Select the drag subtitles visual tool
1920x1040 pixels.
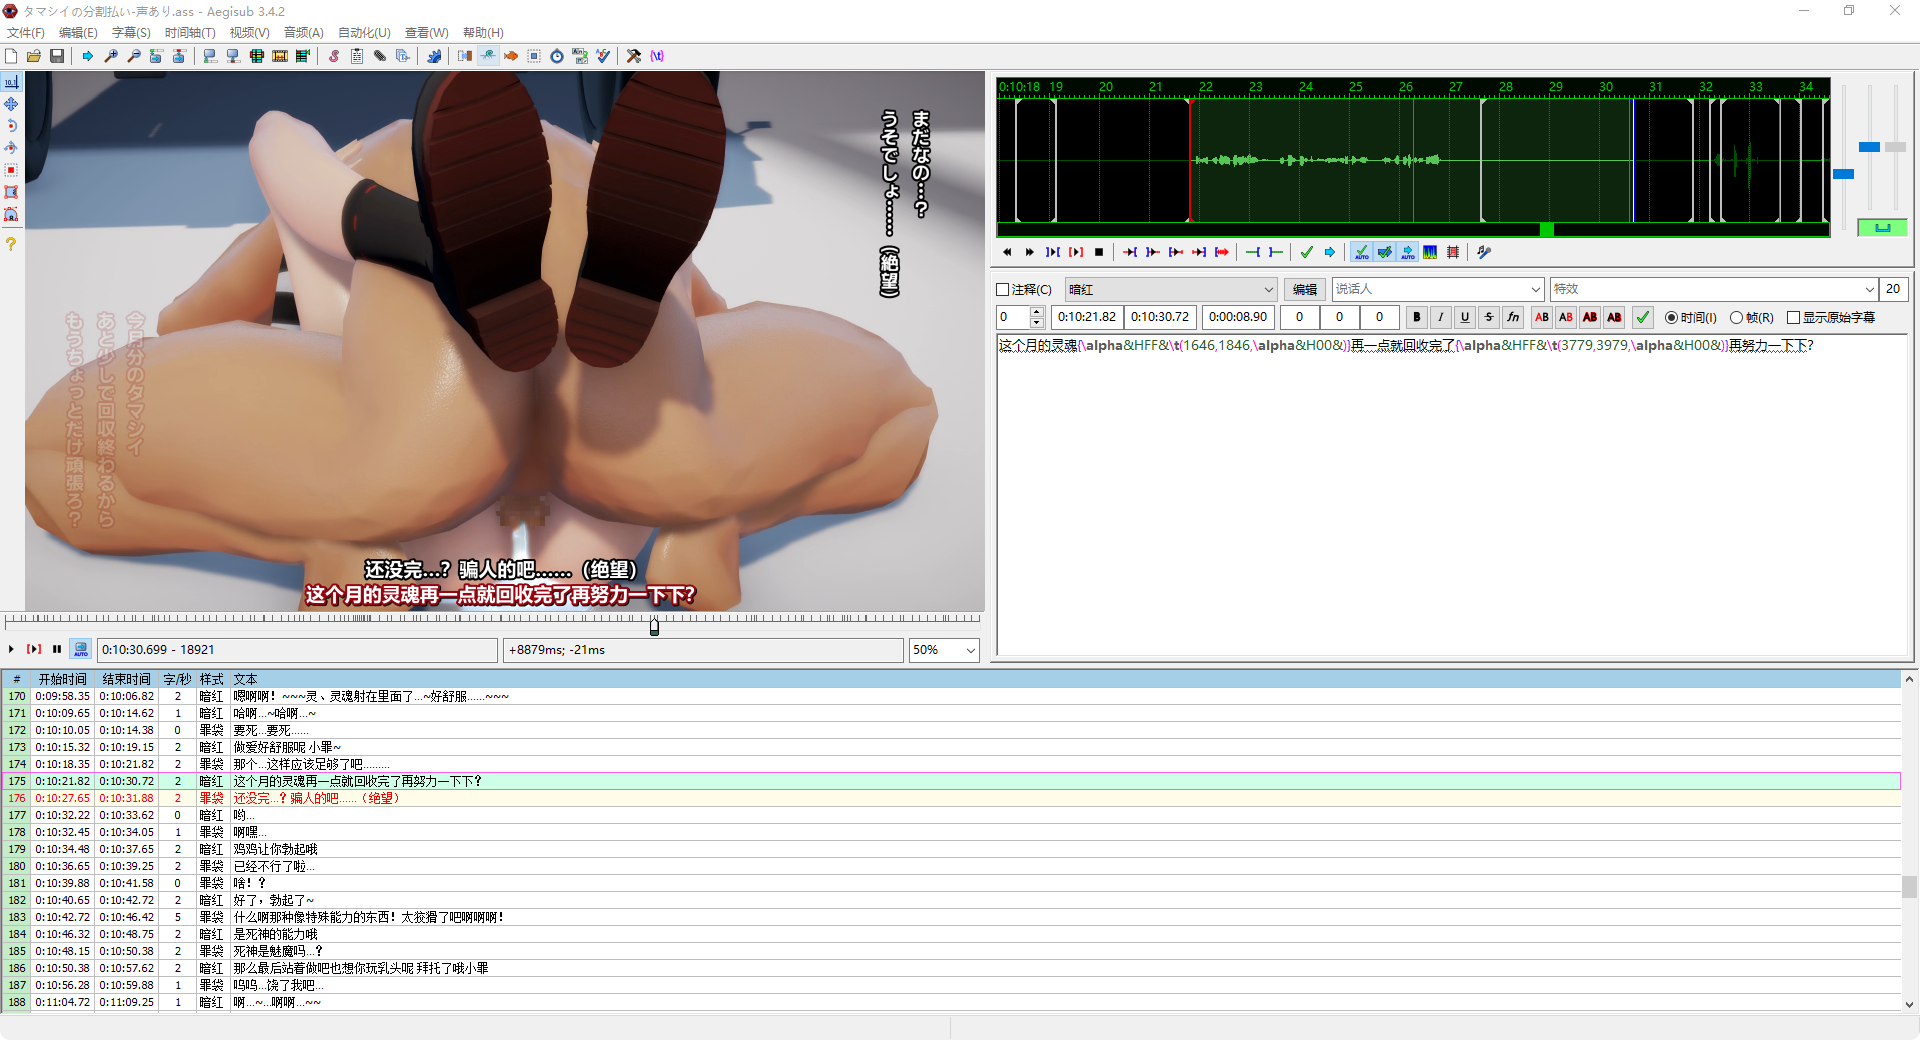(11, 104)
